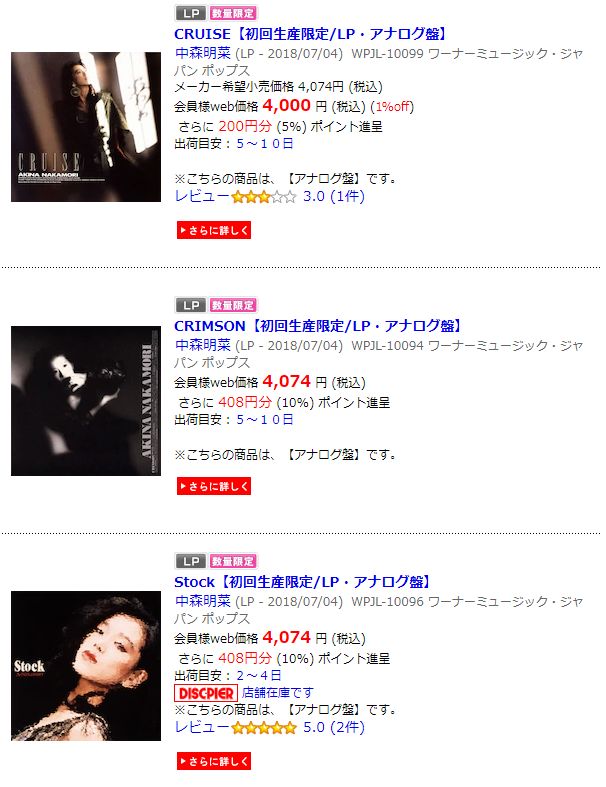Open the 店舗在庫です store stock link
Viewport: 606px width, 787px height.
coord(278,693)
